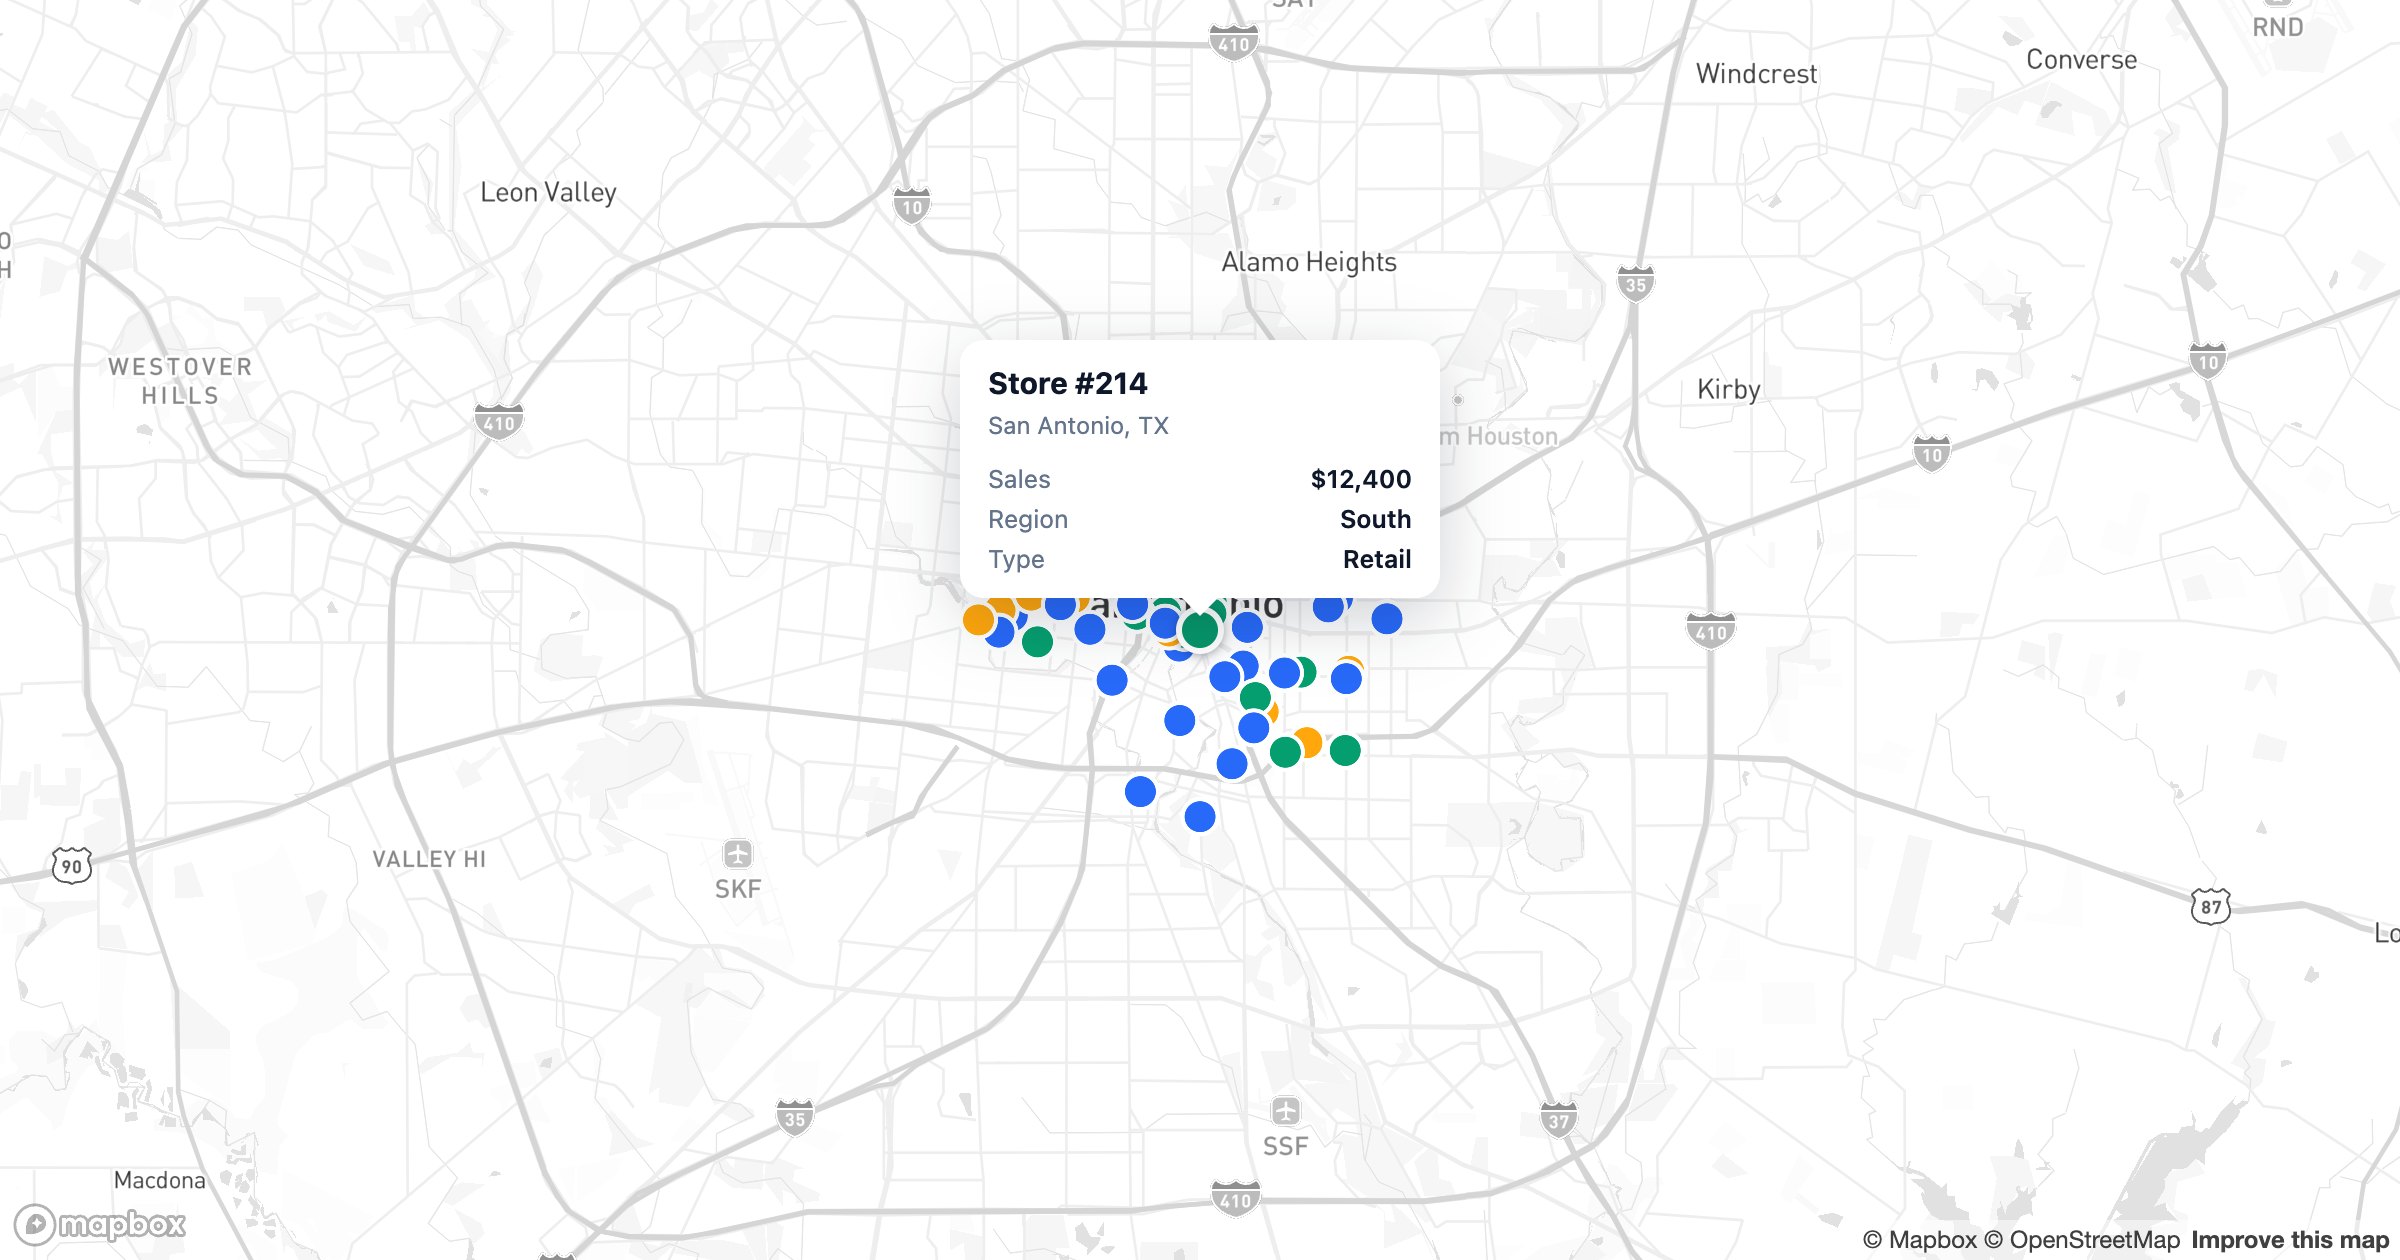The height and width of the screenshot is (1260, 2400).
Task: Click the US 90 highway shield
Action: pos(72,865)
